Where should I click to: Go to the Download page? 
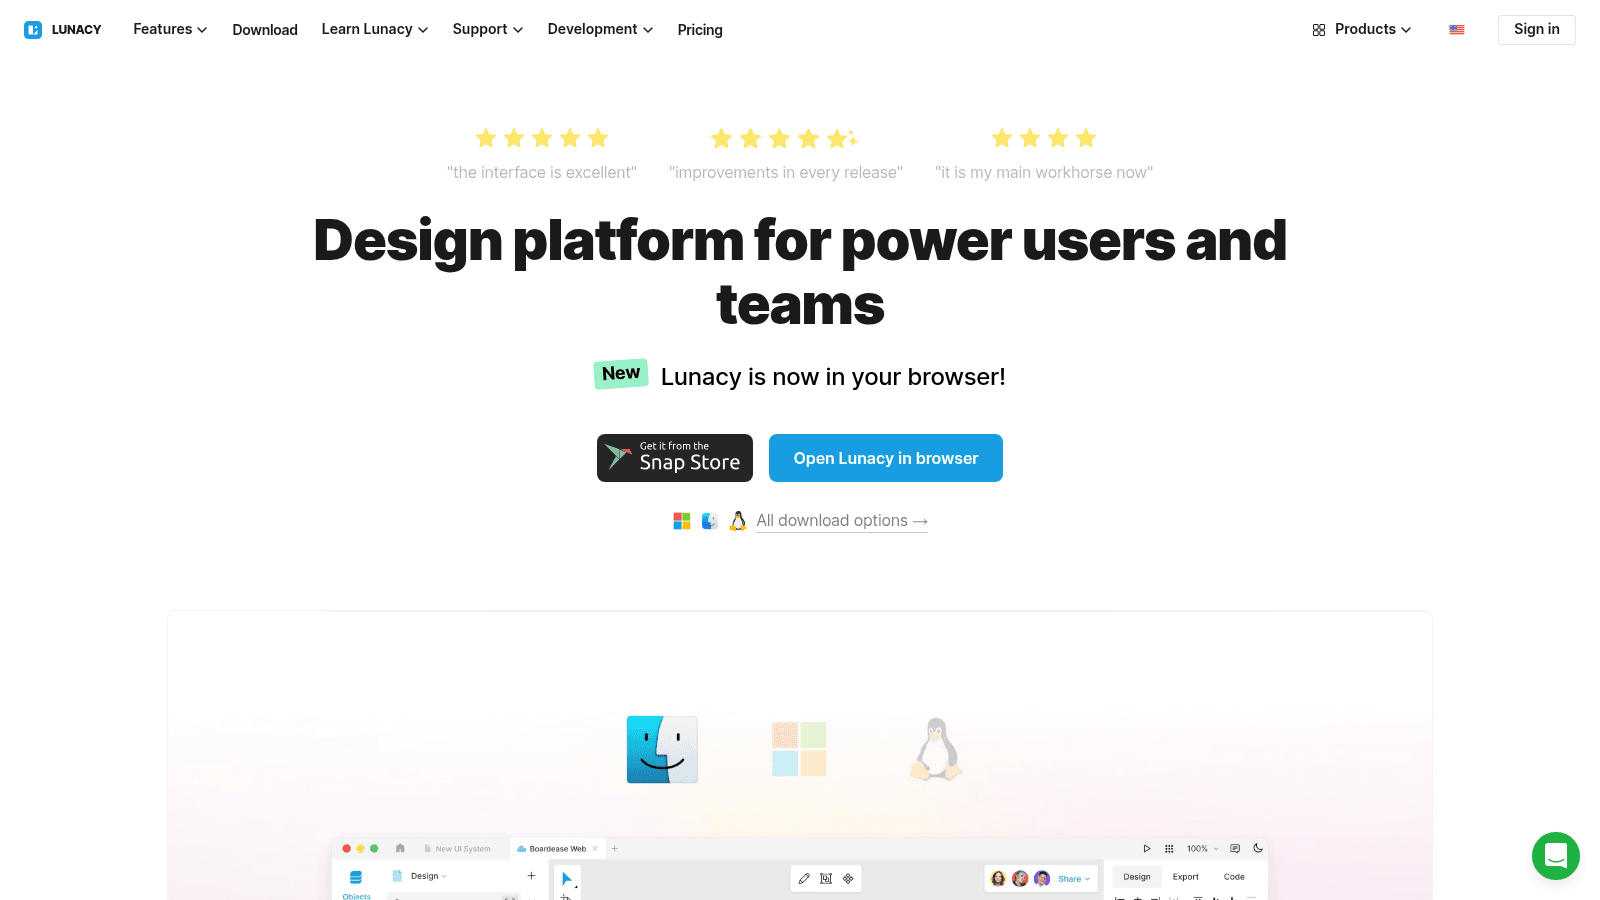265,30
